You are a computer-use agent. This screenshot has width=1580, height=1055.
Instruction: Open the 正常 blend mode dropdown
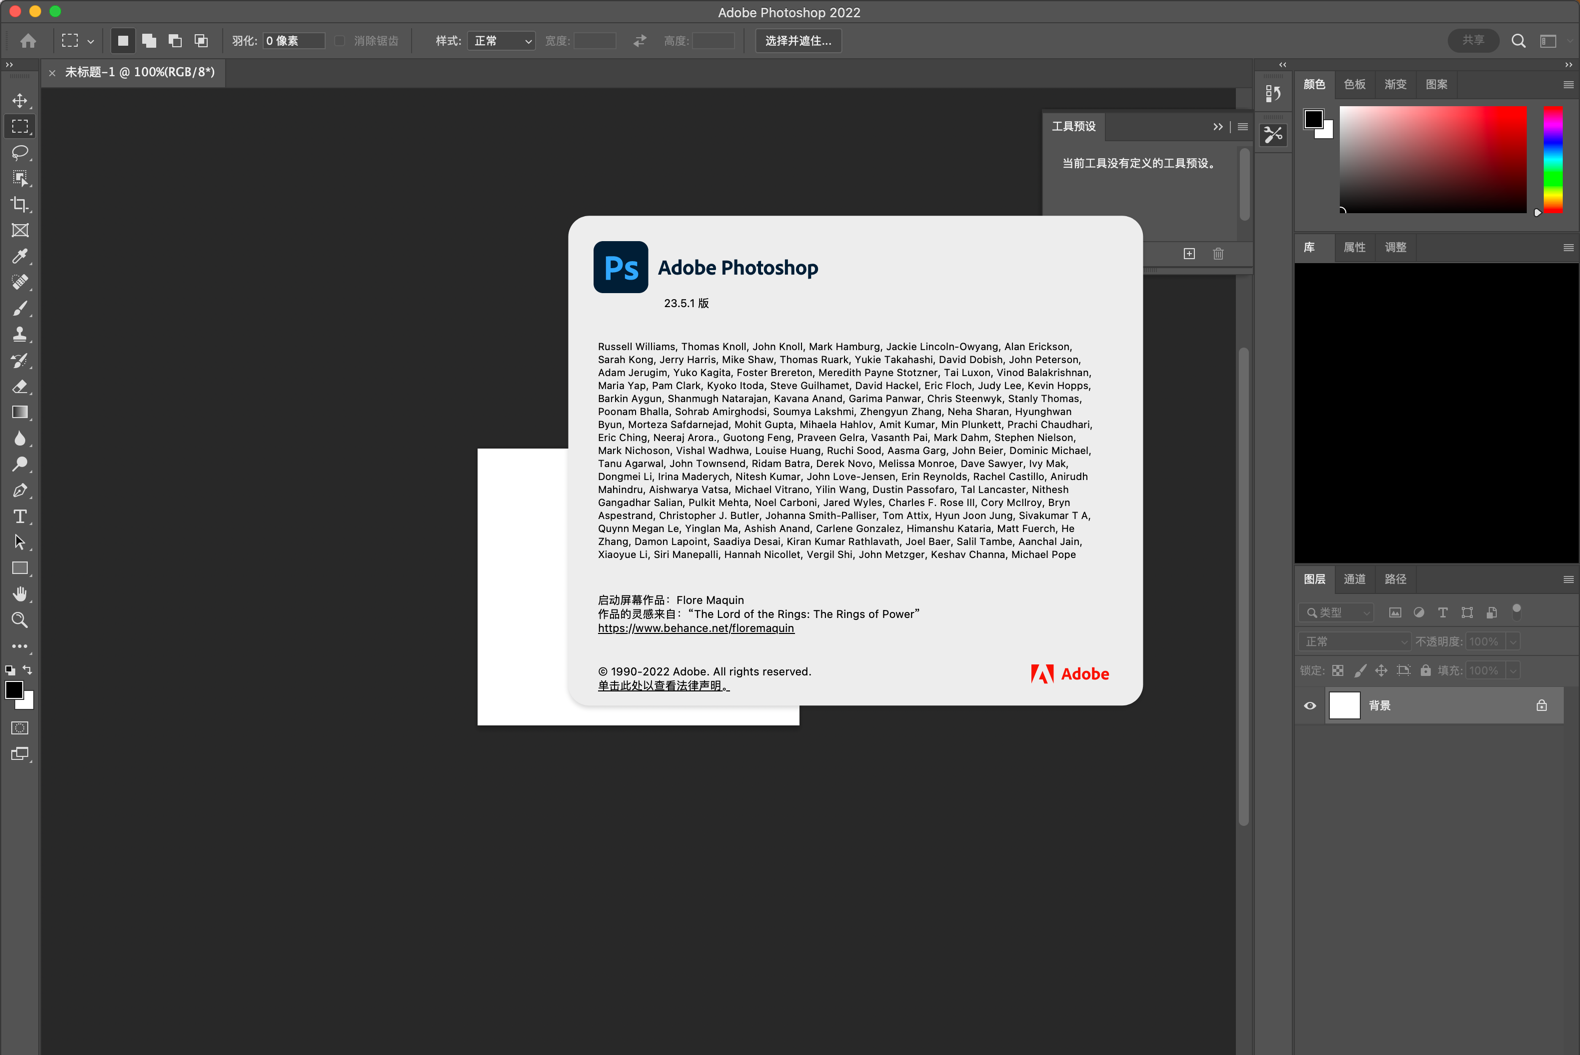pos(1355,642)
